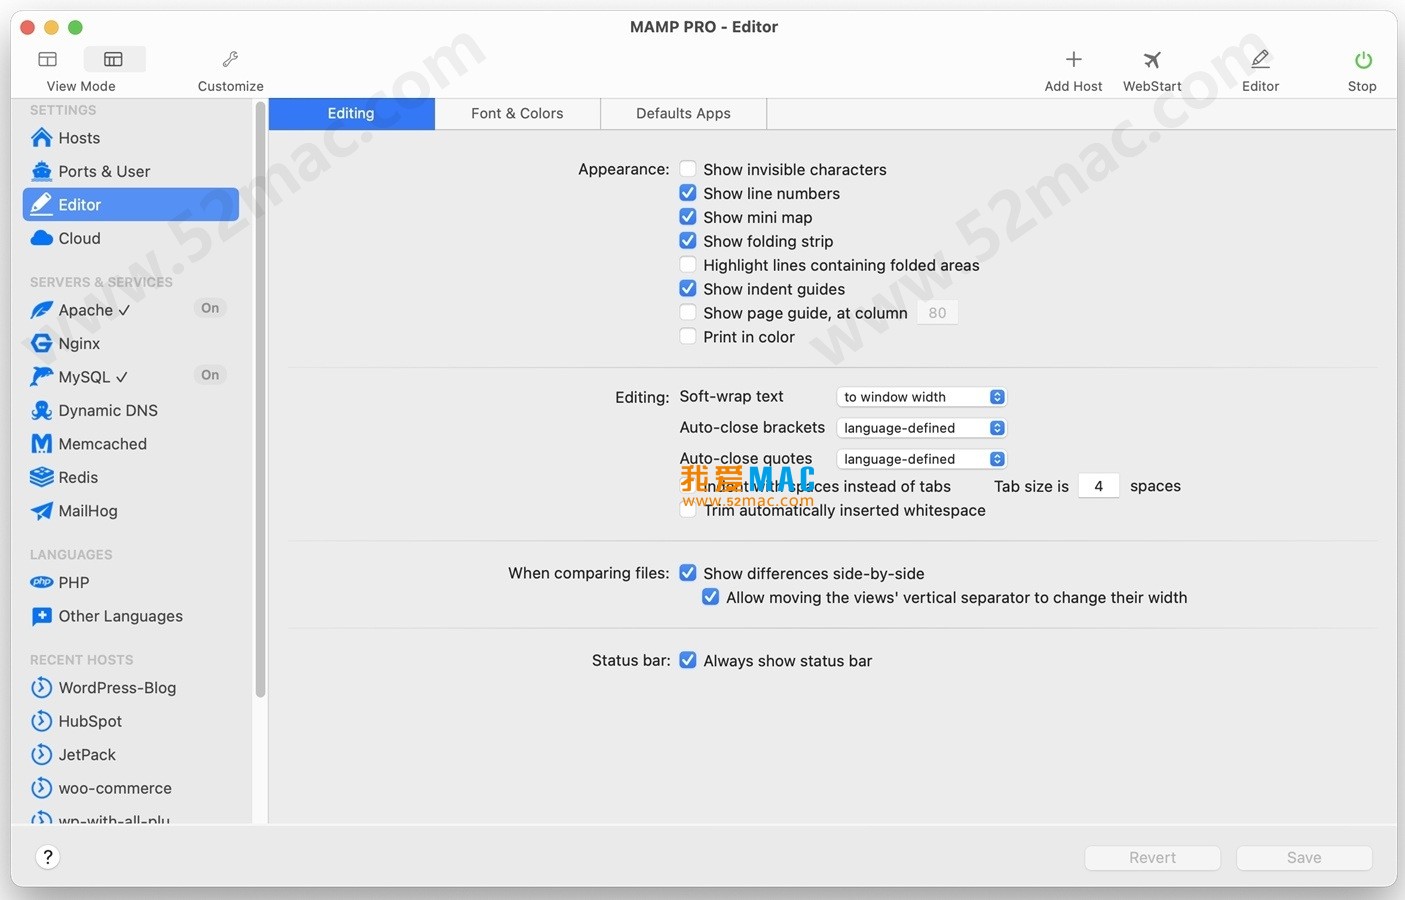Image resolution: width=1405 pixels, height=900 pixels.
Task: Switch to the Editing tab
Action: point(351,114)
